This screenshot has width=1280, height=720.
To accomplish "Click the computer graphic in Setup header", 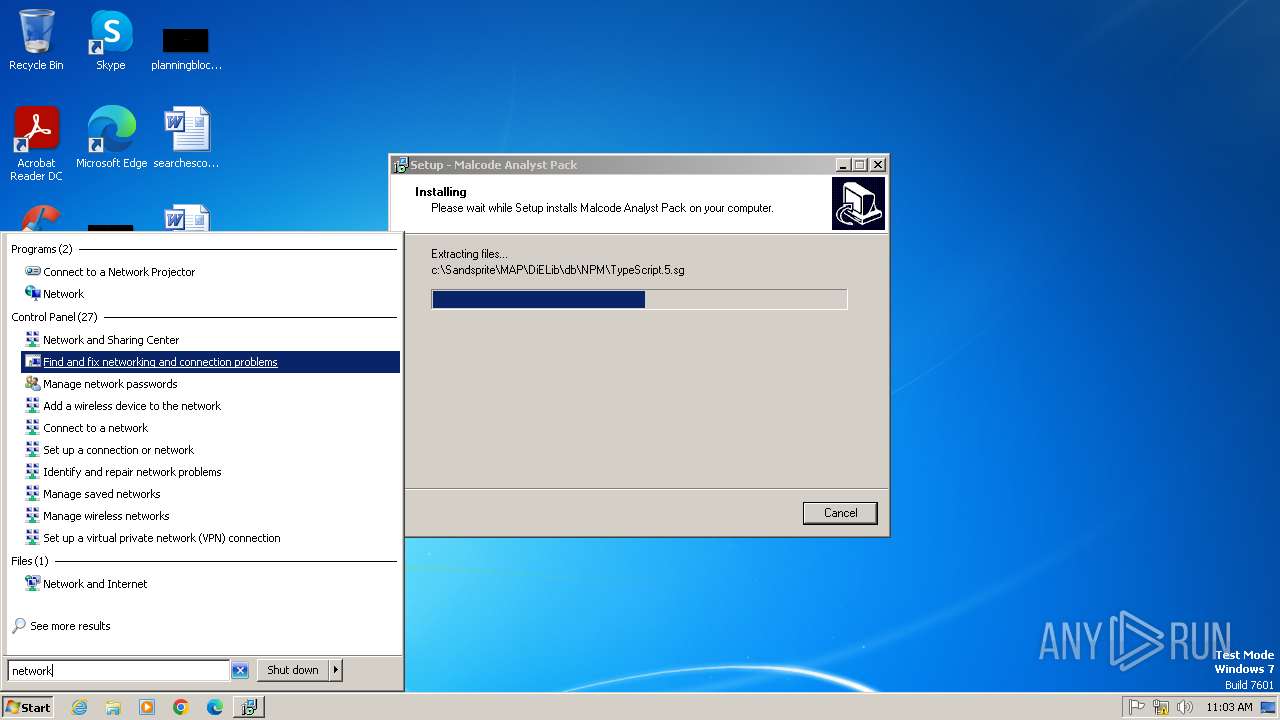I will coord(858,204).
